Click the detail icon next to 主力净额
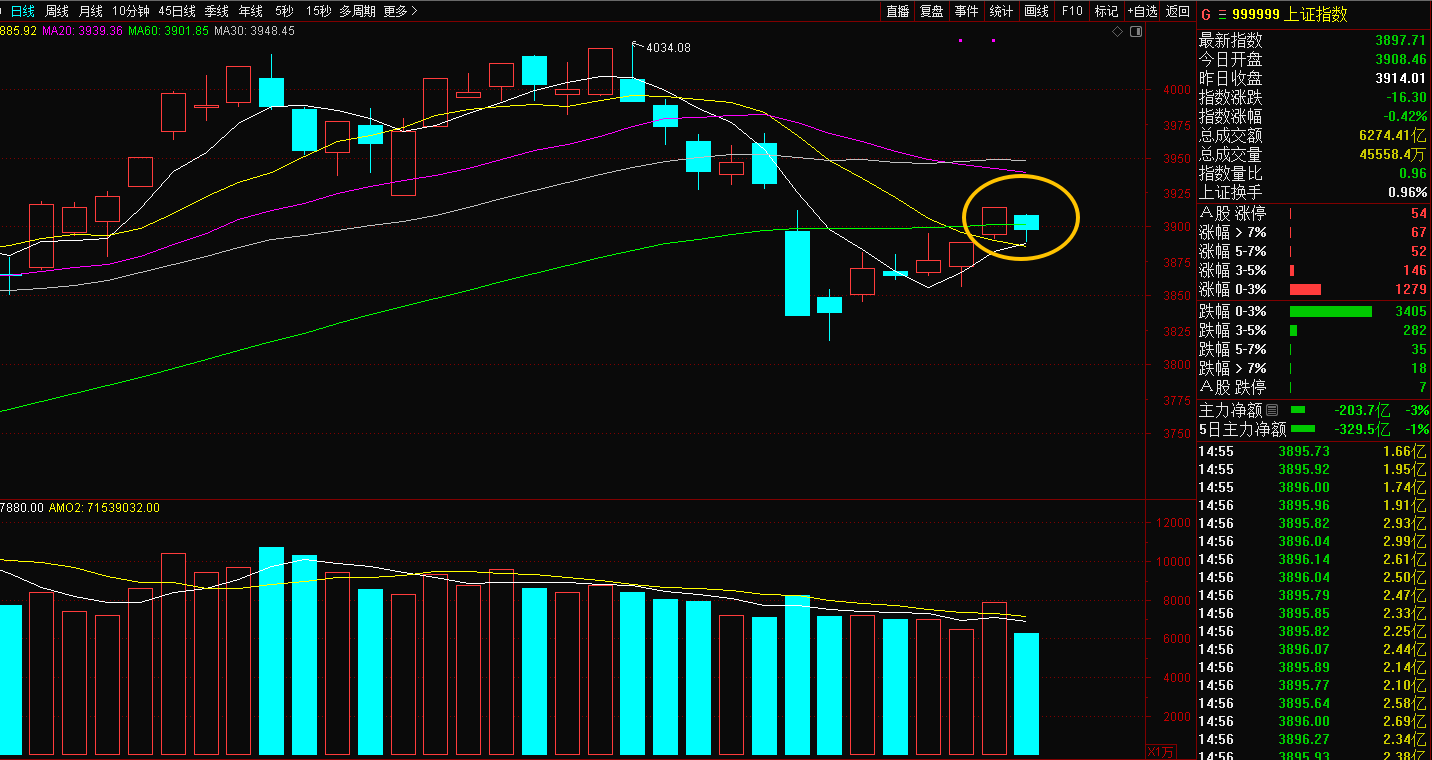Viewport: 1432px width, 760px height. [1272, 410]
